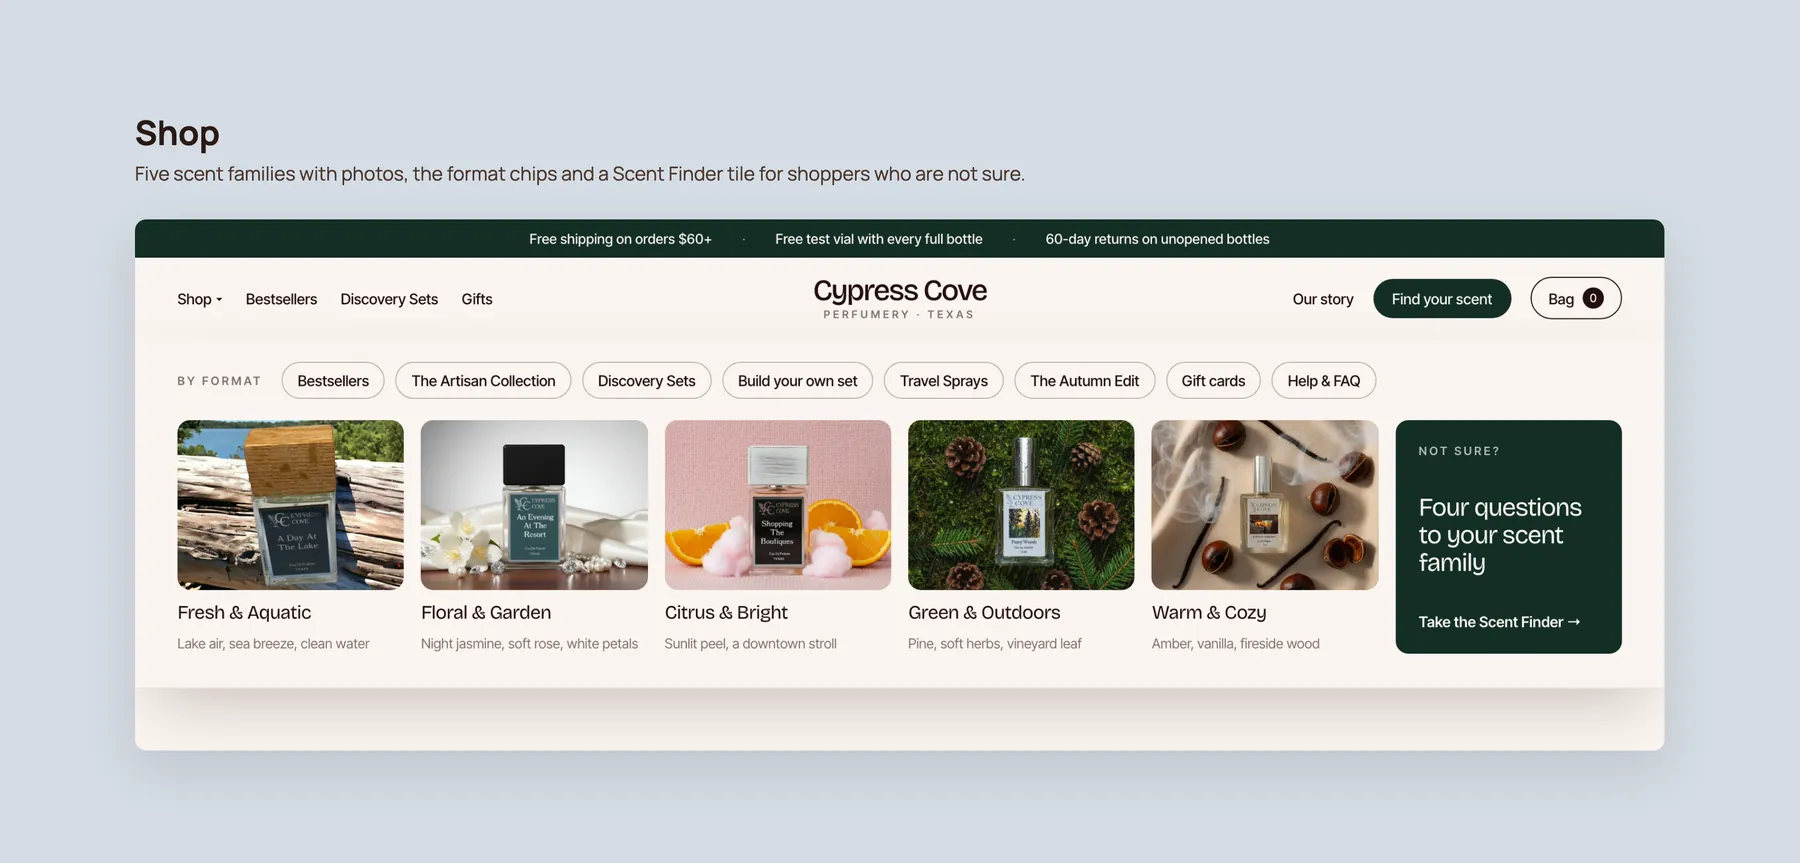This screenshot has width=1800, height=863.
Task: Click the Green & Outdoors title
Action: click(x=984, y=613)
